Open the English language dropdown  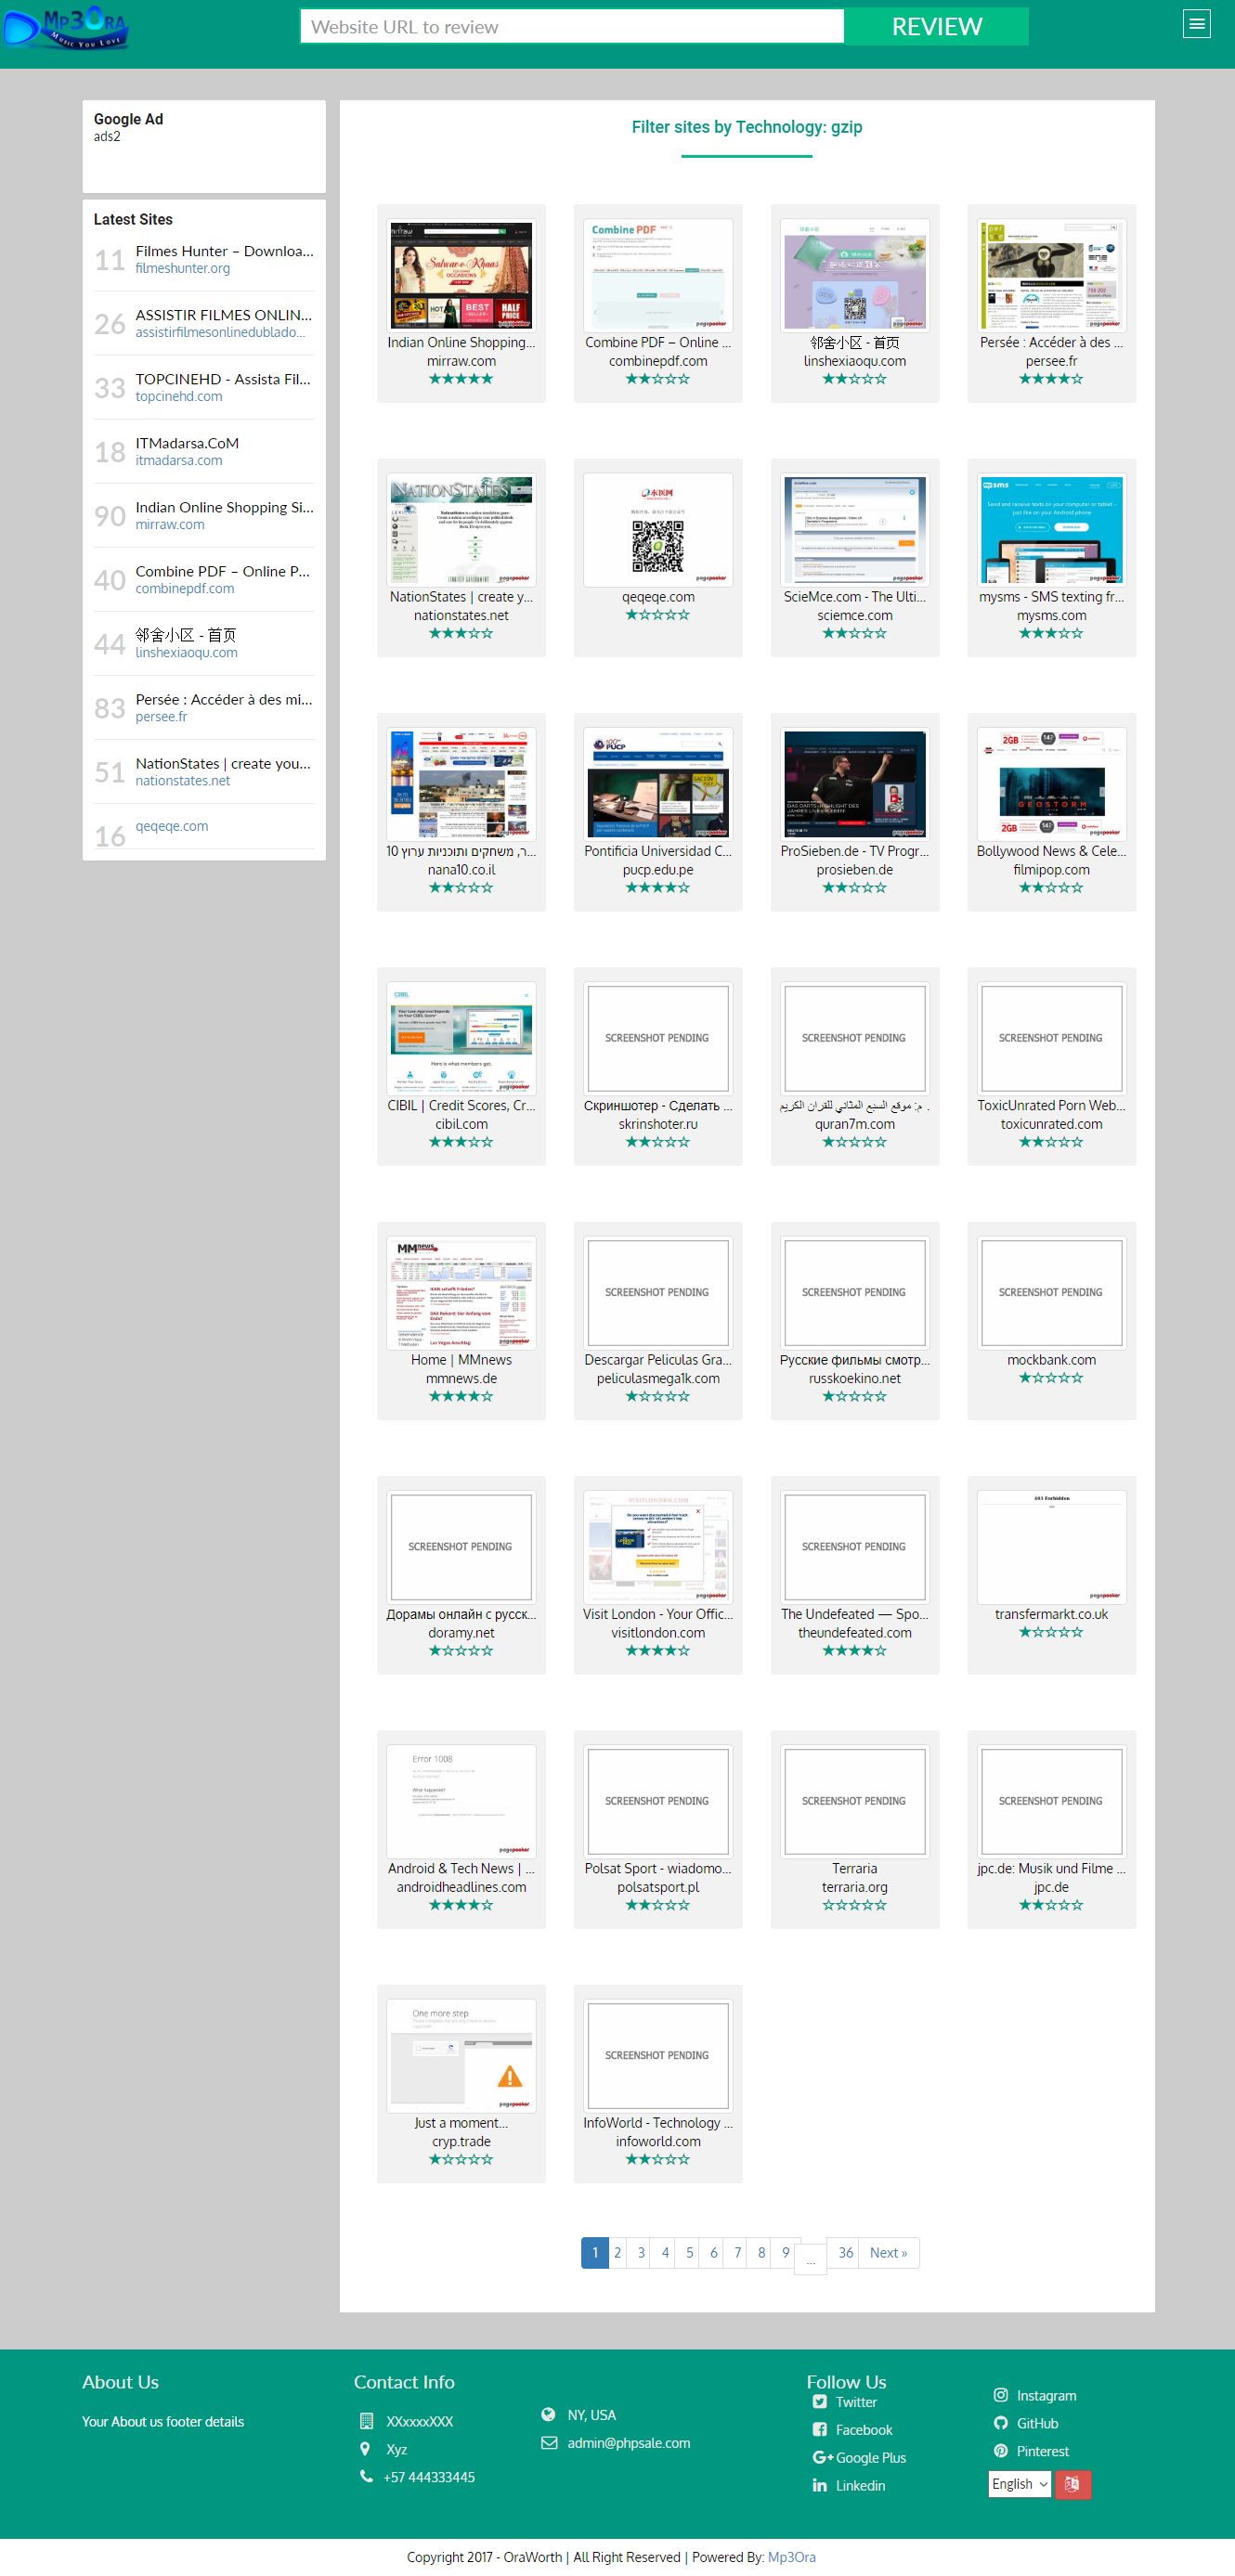click(x=1019, y=2484)
